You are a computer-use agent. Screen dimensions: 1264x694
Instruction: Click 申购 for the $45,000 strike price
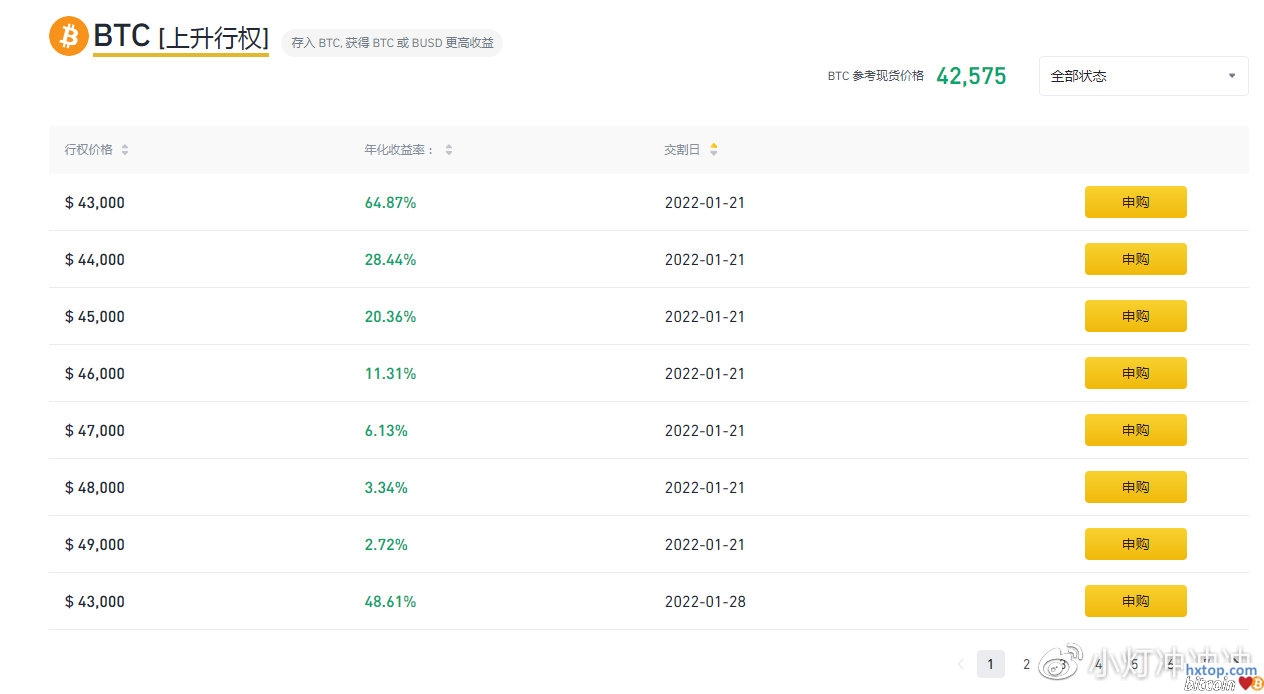coord(1135,316)
